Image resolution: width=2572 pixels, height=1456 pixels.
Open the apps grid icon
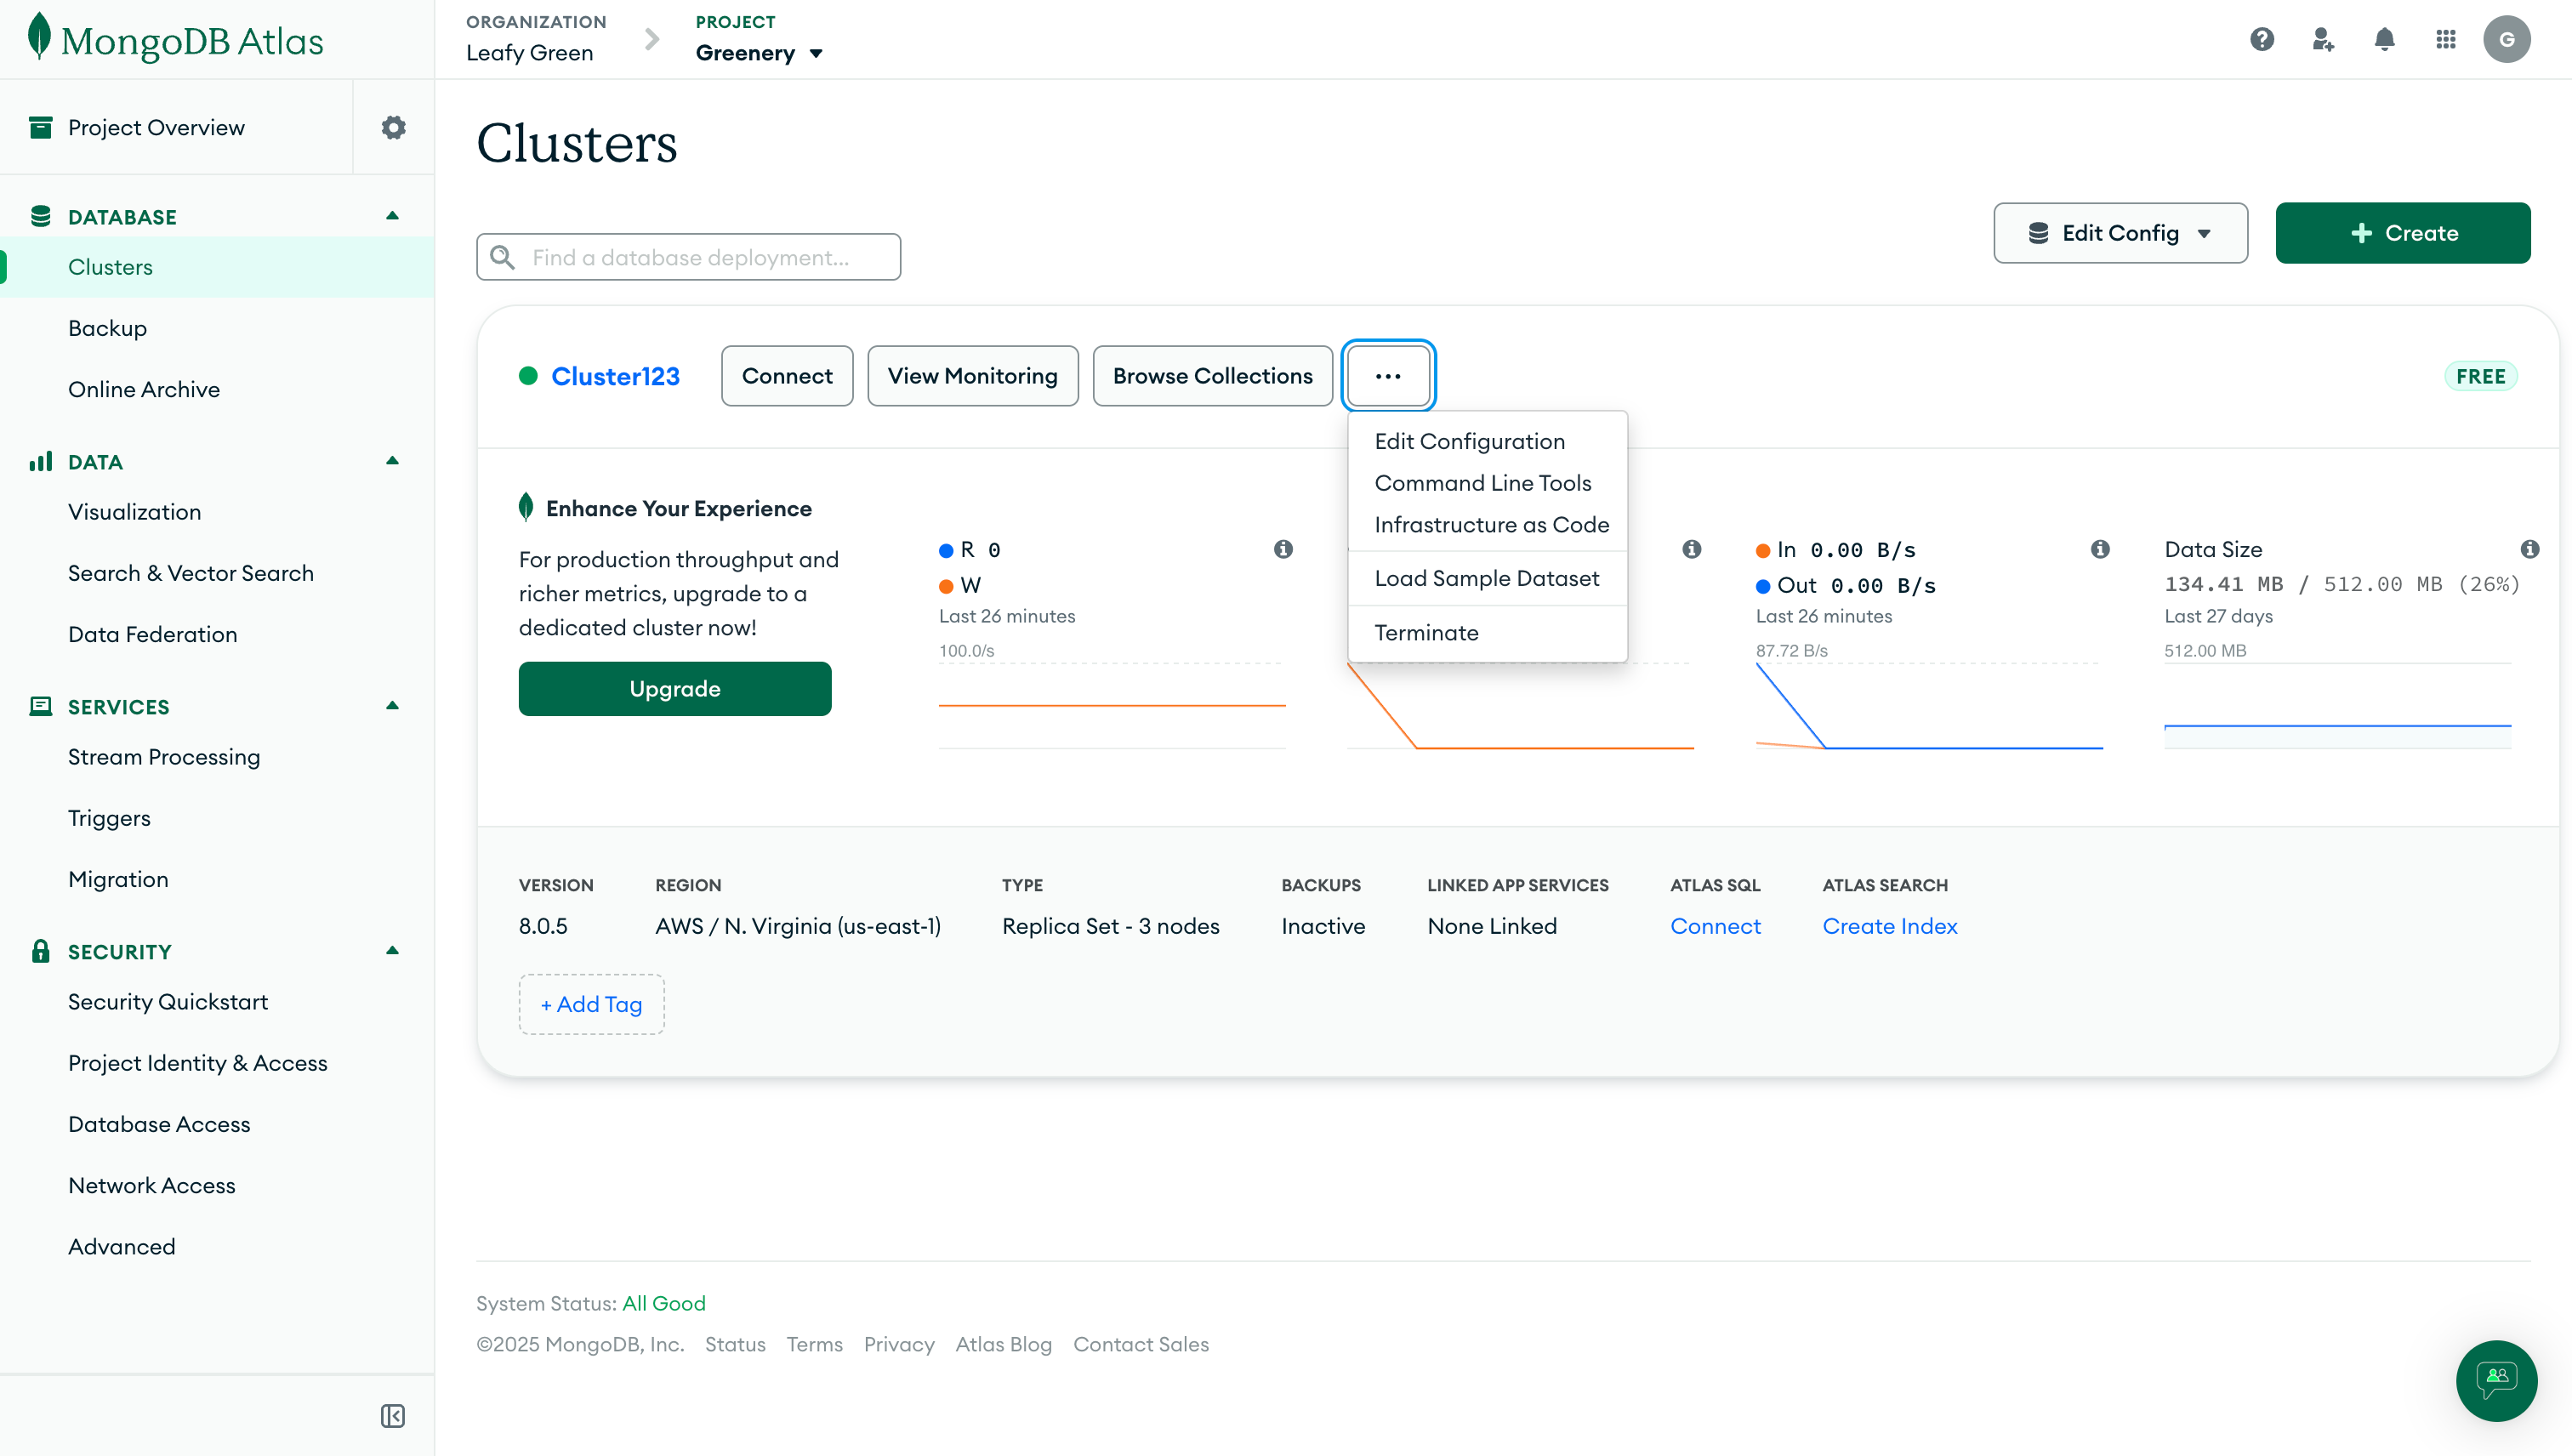(2446, 40)
